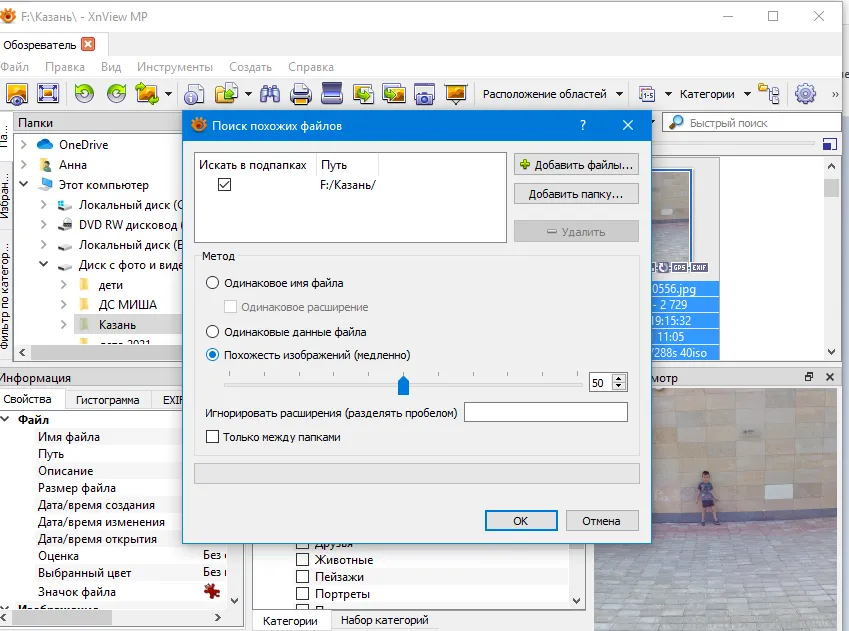
Task: Toggle the search in subfolders checkbox
Action: click(224, 185)
